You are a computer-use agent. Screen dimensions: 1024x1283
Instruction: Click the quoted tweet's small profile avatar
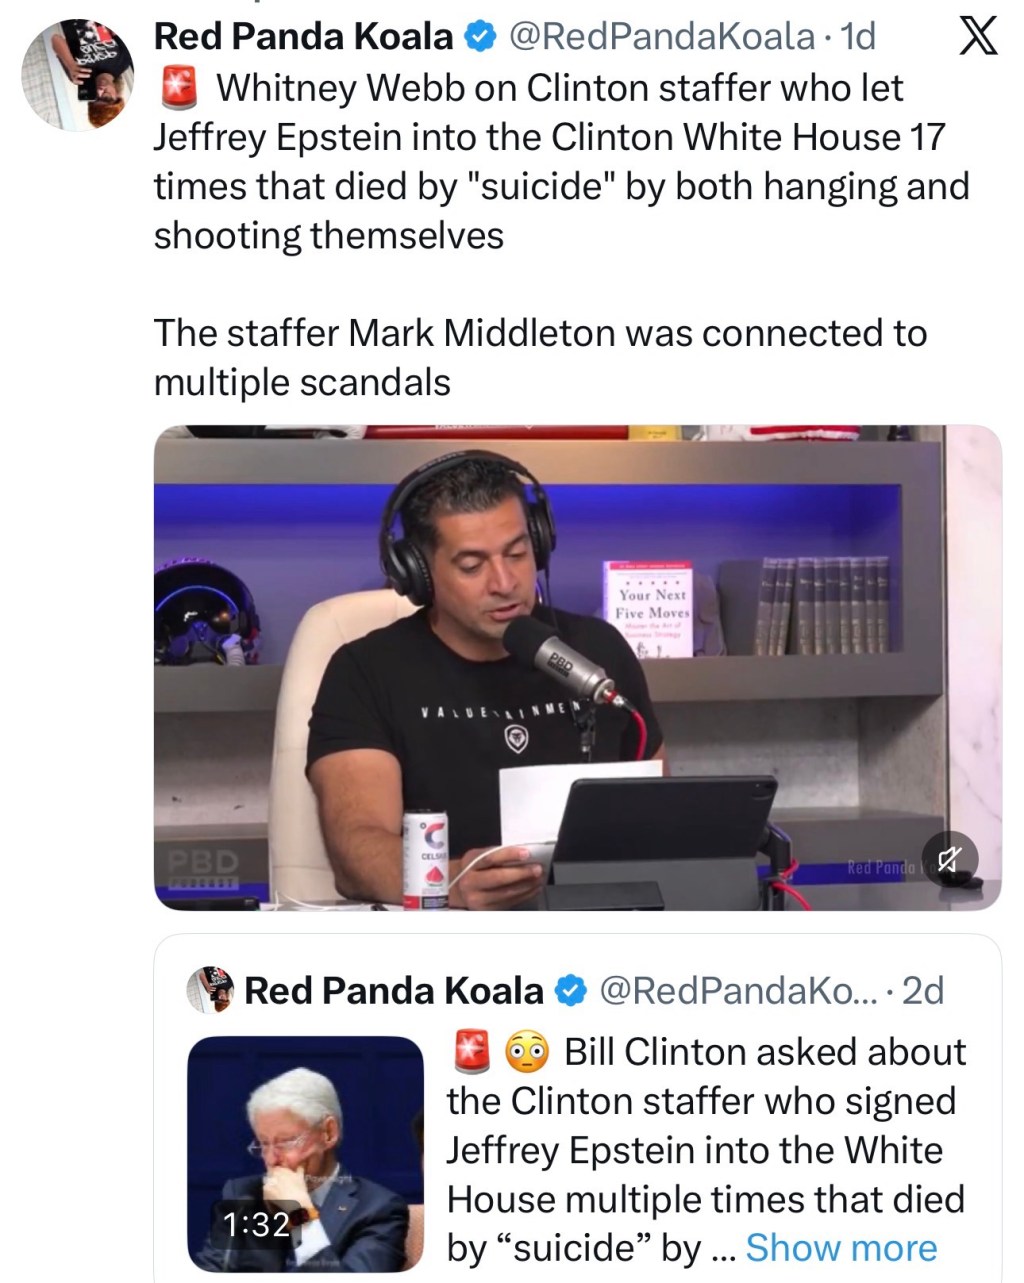[210, 990]
